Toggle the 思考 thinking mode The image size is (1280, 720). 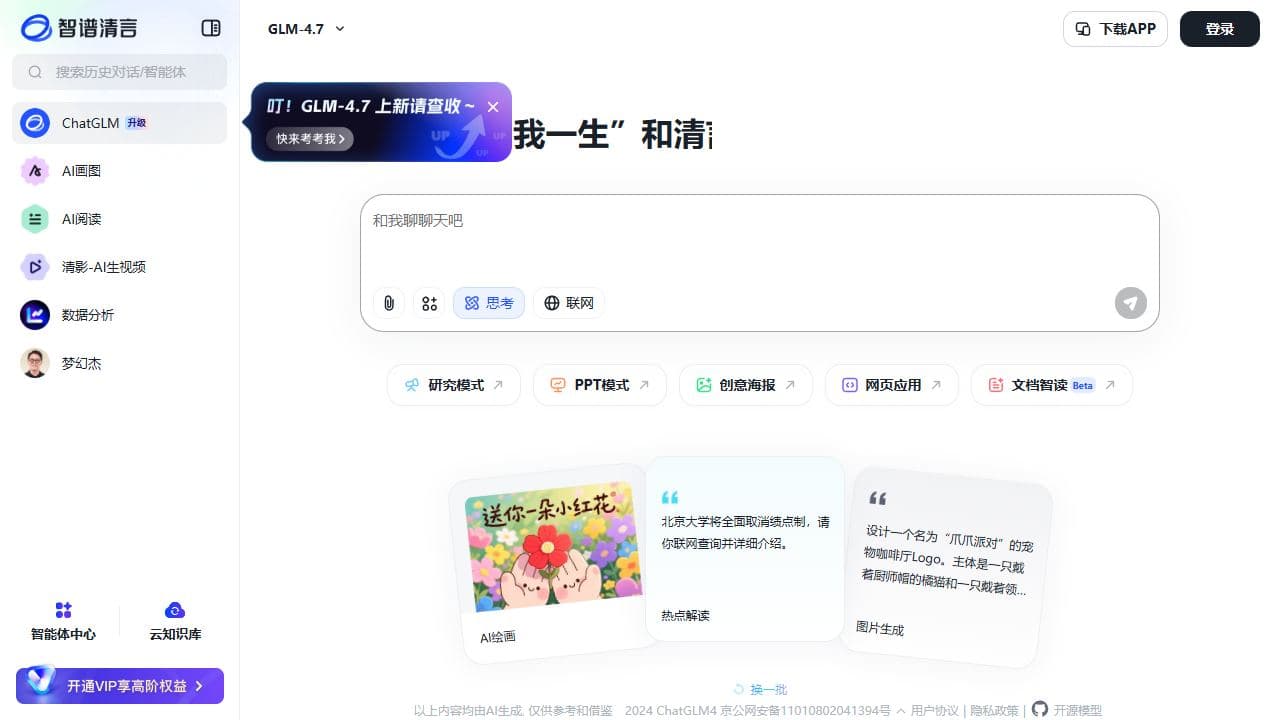coord(488,303)
